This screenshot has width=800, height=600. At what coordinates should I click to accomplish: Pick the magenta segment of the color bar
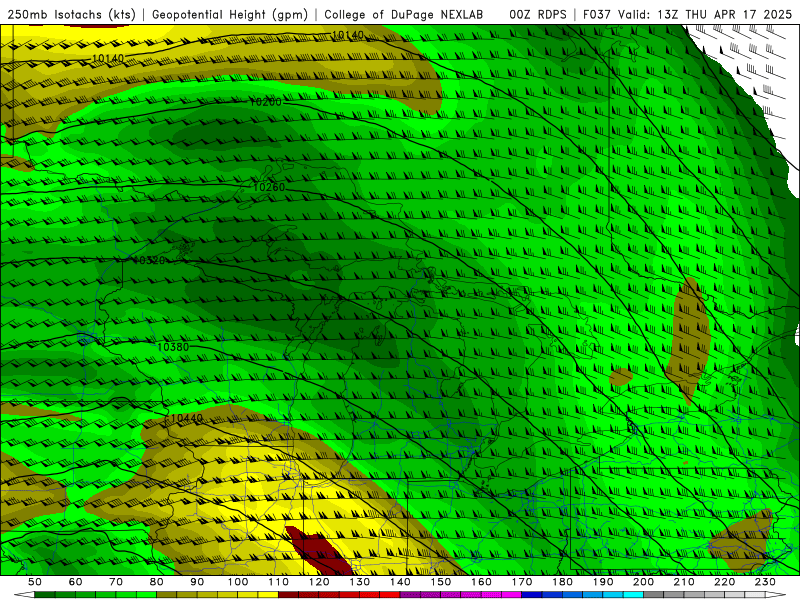click(511, 595)
